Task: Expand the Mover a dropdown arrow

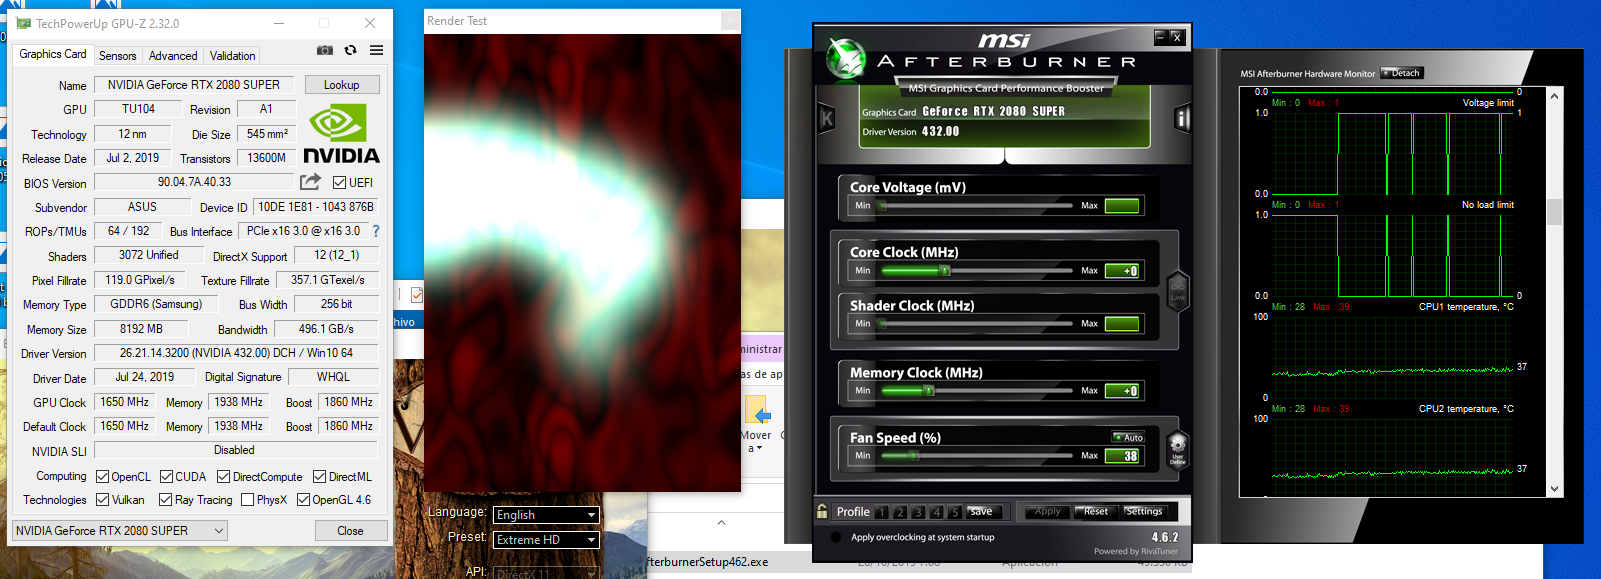Action: click(x=759, y=448)
